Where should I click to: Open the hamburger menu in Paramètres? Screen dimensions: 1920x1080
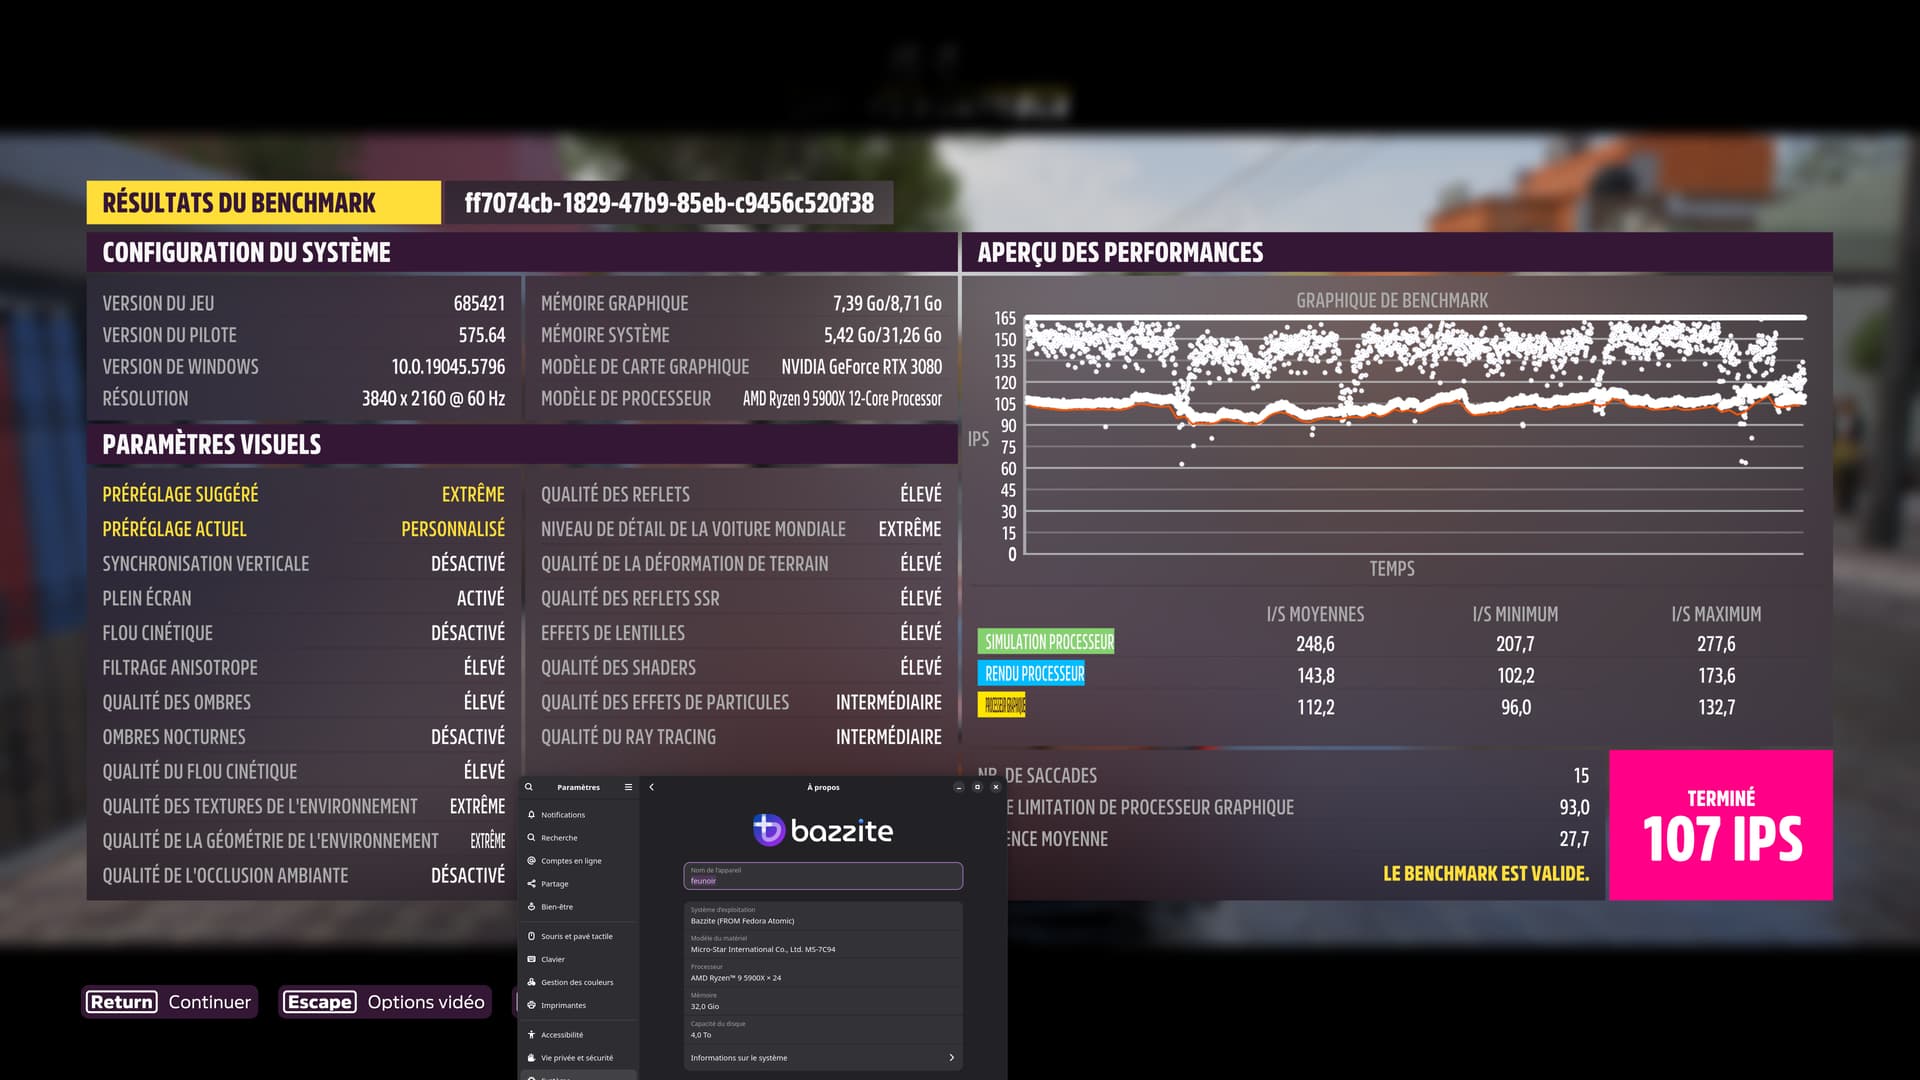628,787
